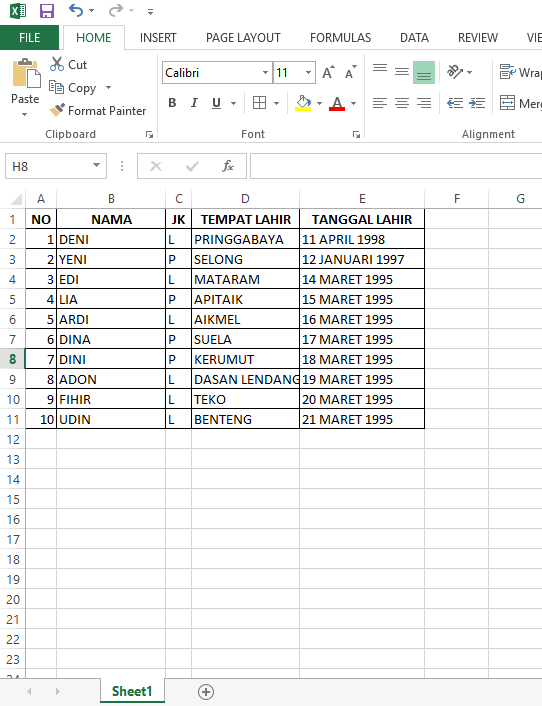Expand the Paste options arrow
The height and width of the screenshot is (706, 542).
(25, 114)
